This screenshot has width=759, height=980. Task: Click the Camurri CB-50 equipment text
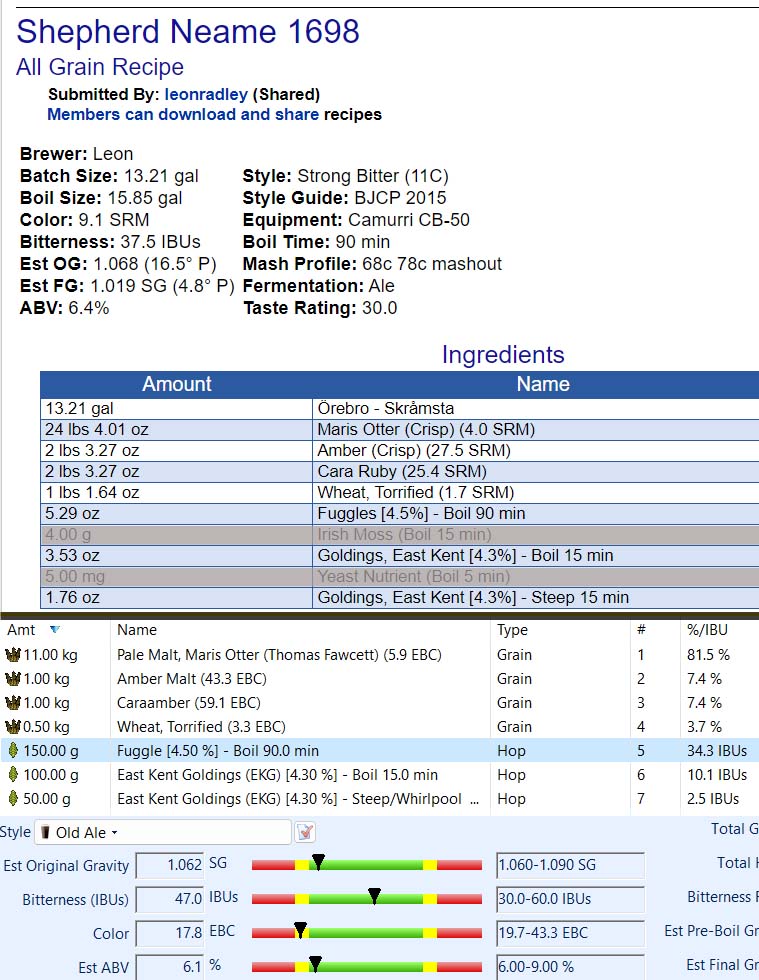pos(409,220)
